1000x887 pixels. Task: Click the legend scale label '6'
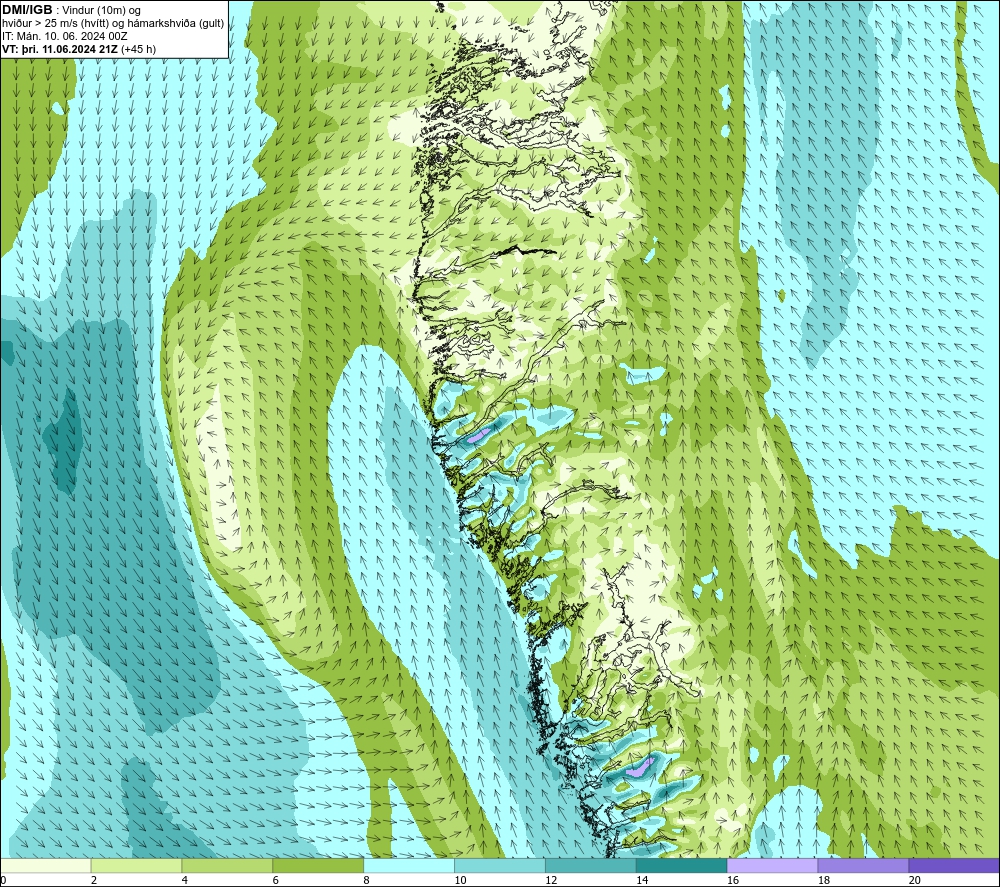coord(276,880)
